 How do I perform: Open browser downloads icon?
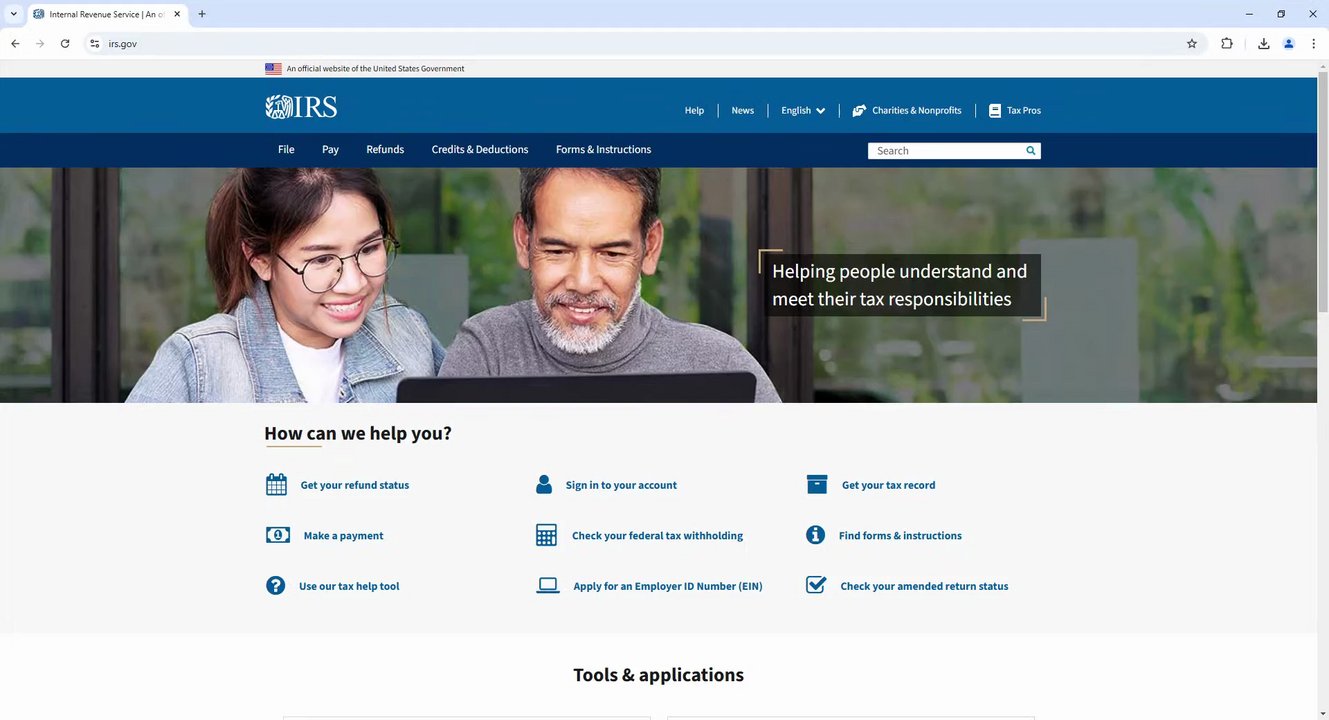click(1264, 43)
